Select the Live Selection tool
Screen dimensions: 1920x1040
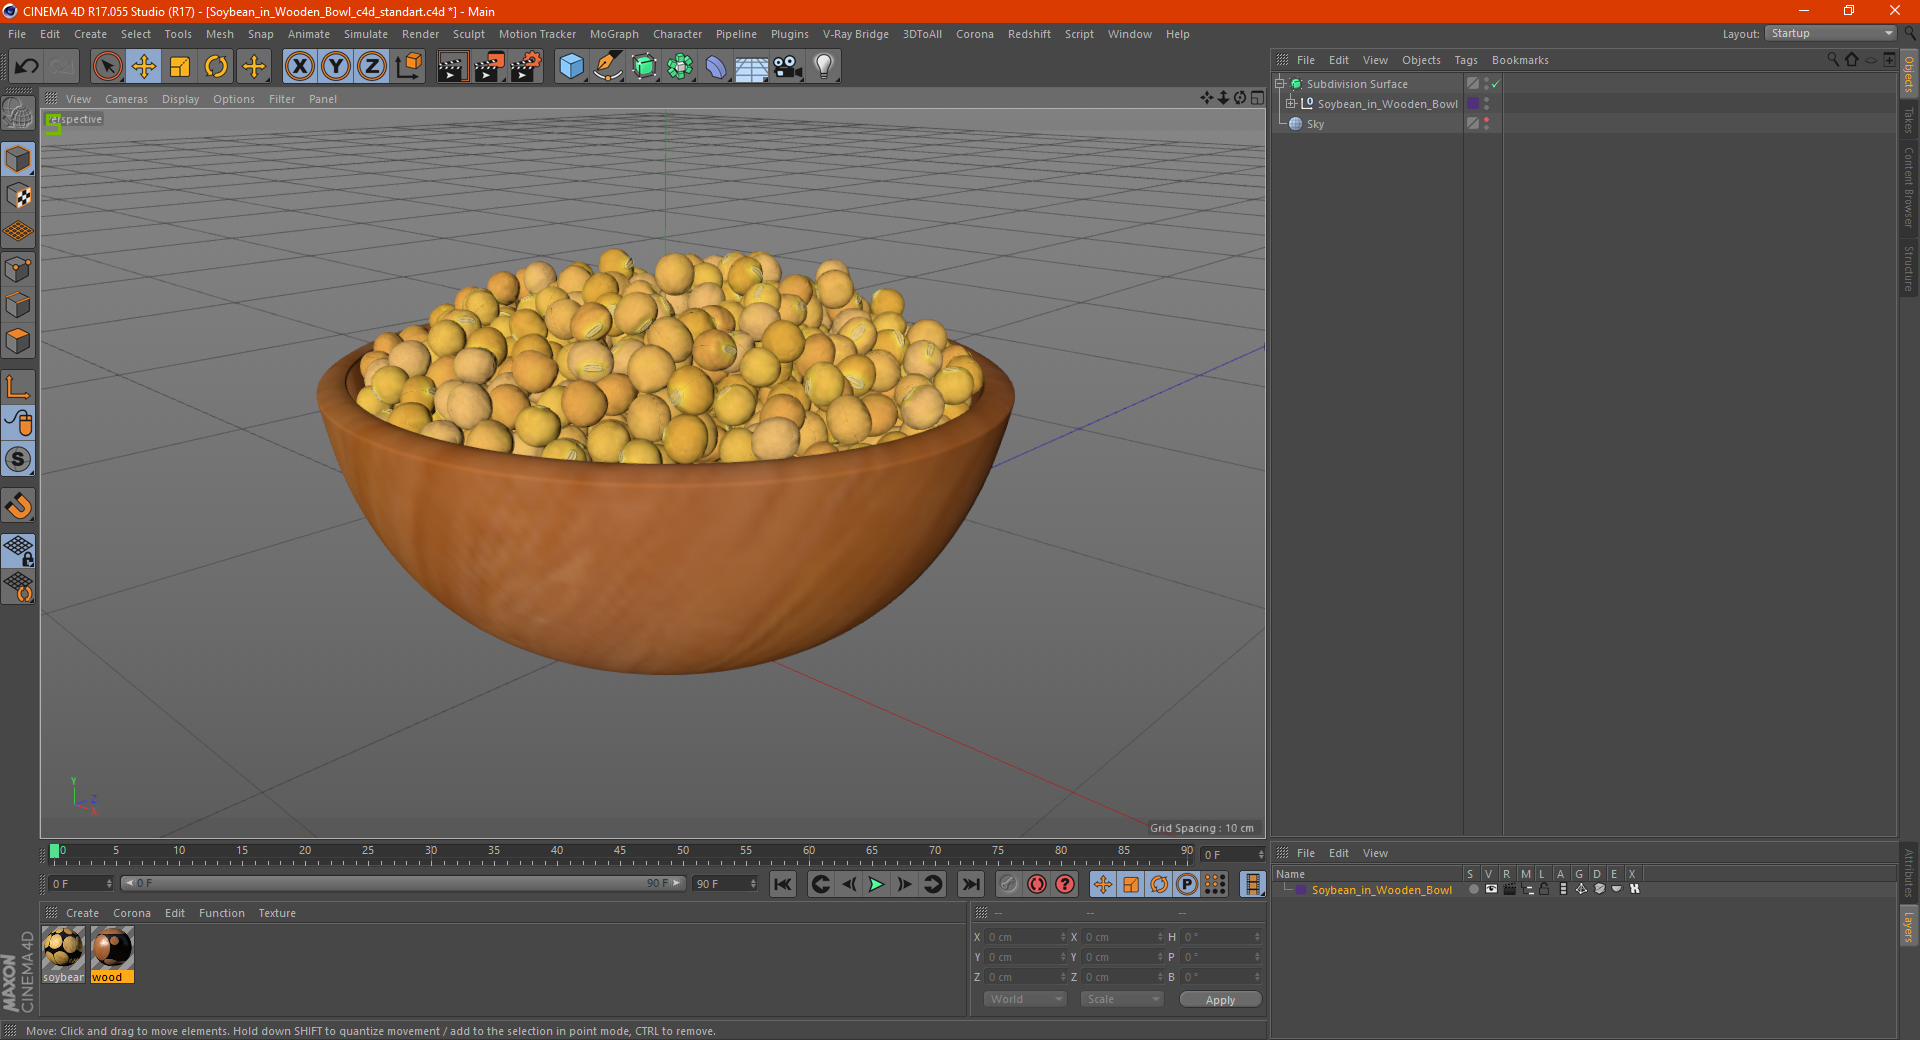point(107,67)
